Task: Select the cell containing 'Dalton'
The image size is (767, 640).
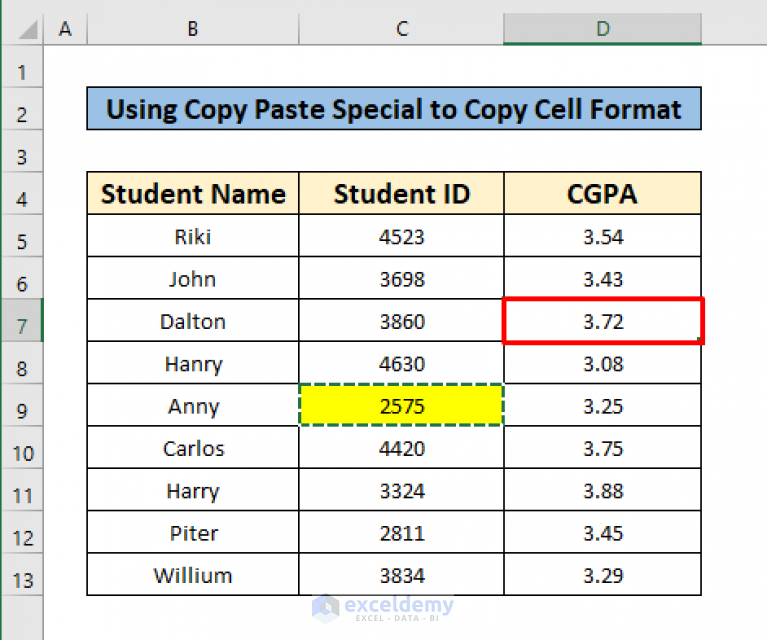Action: pos(193,320)
